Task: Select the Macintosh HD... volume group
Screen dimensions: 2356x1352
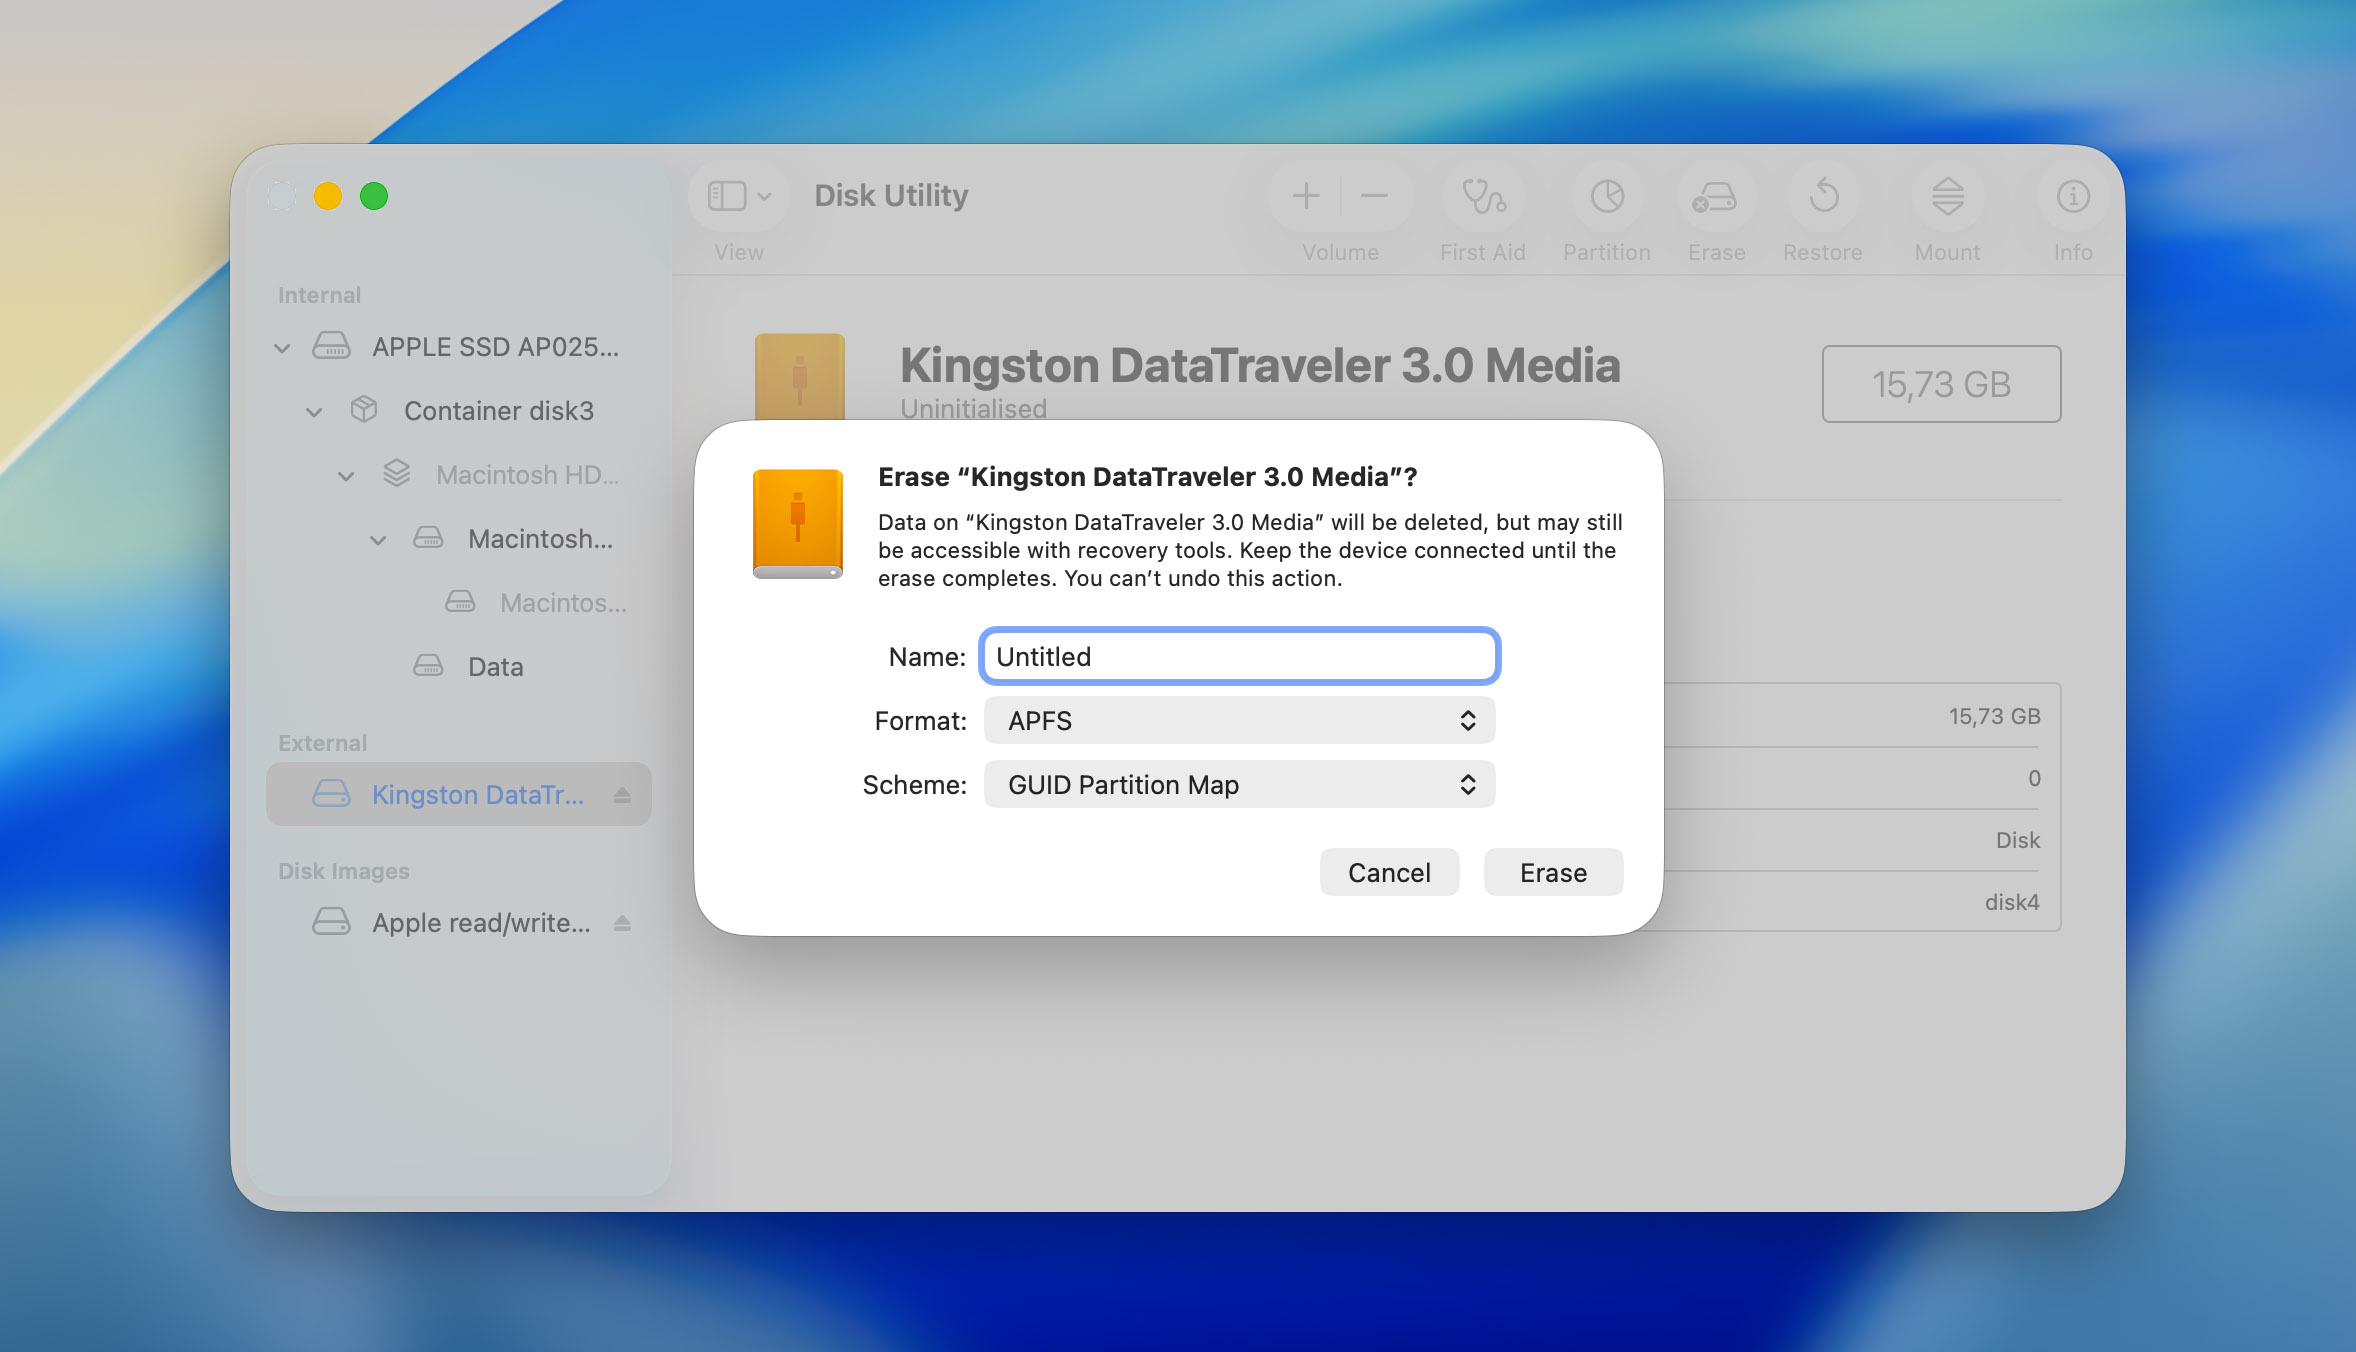Action: [x=459, y=475]
